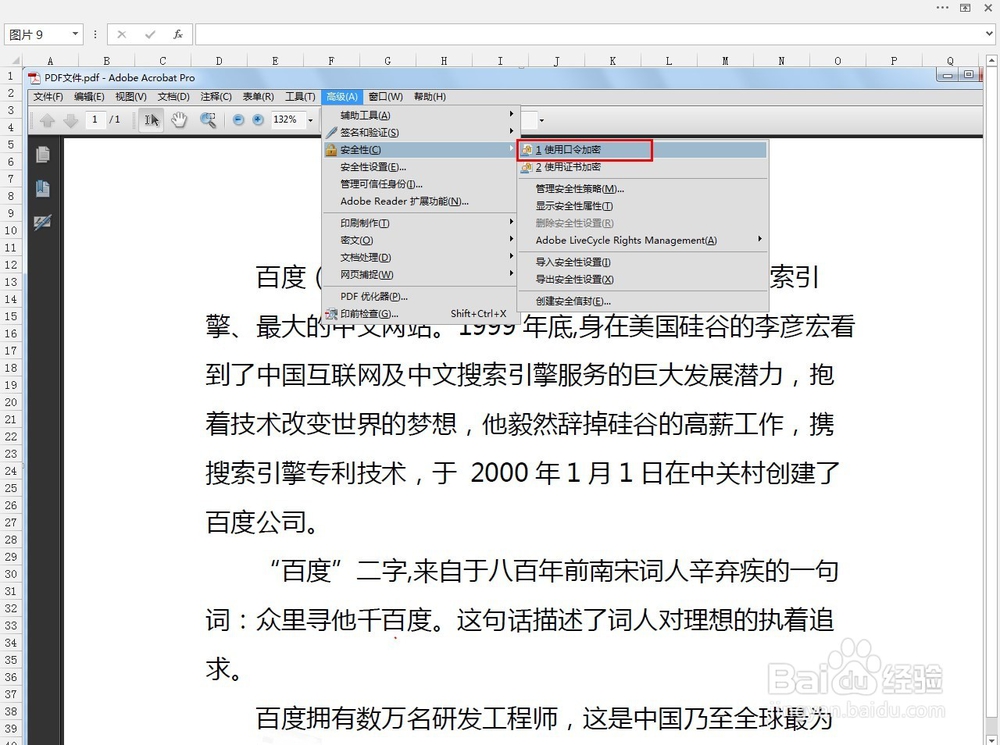Expand the 文档处理(D) submenu arrow
This screenshot has height=745, width=1000.
point(511,256)
